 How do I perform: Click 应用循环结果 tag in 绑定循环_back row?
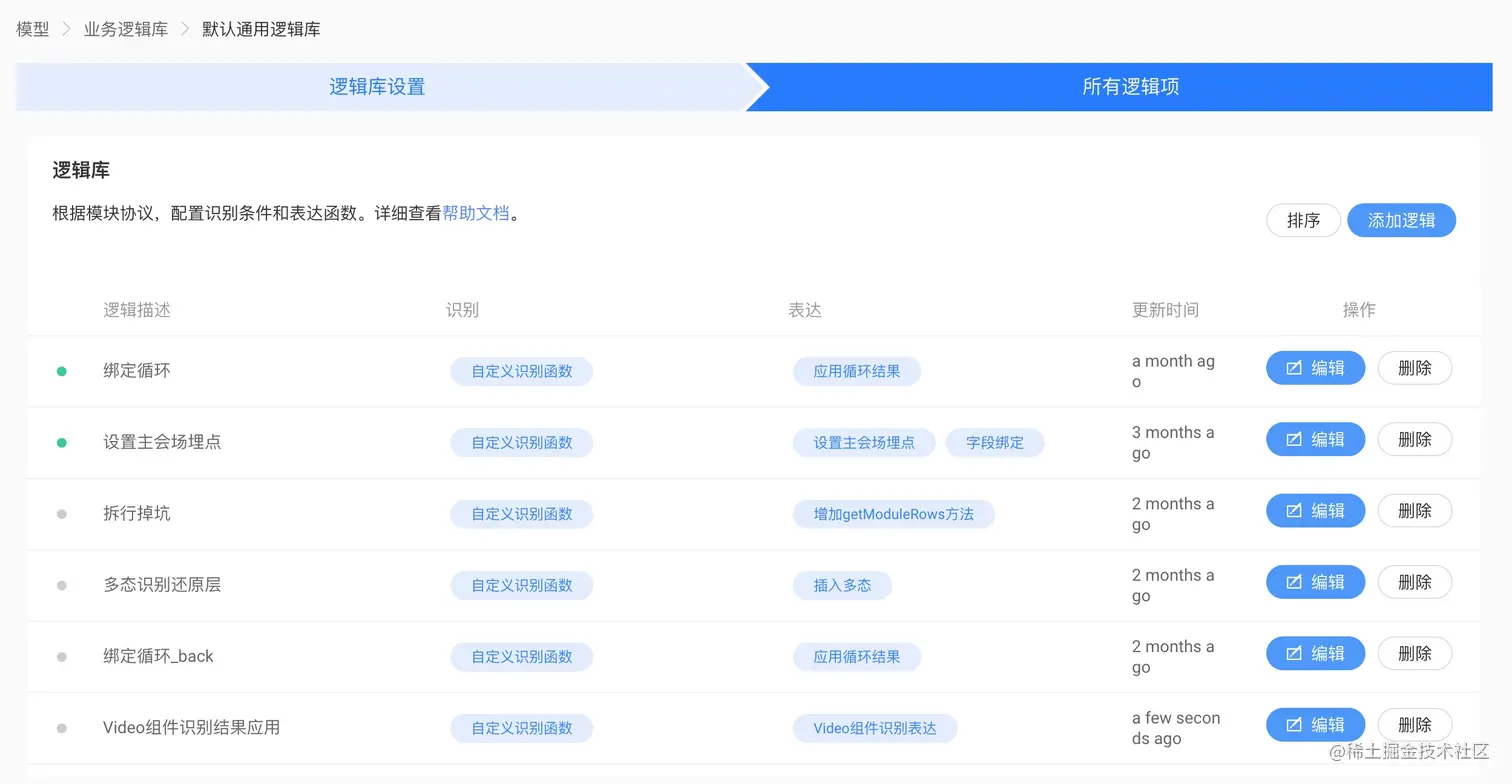click(x=857, y=657)
